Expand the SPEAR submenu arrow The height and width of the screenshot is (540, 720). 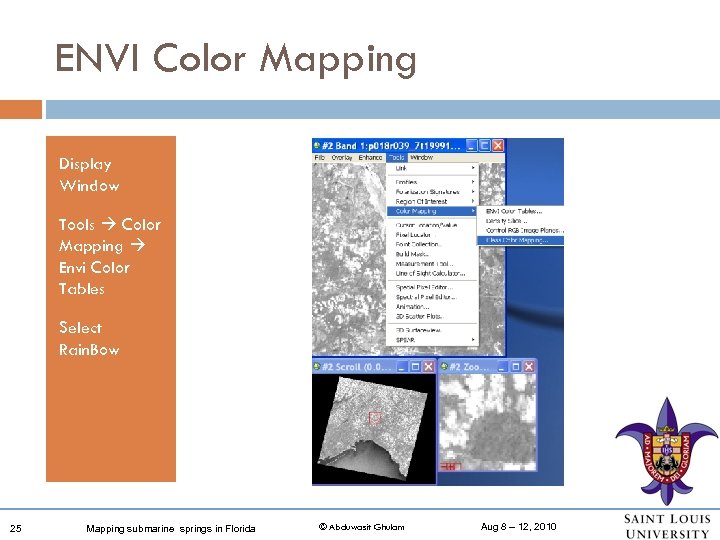(x=473, y=340)
